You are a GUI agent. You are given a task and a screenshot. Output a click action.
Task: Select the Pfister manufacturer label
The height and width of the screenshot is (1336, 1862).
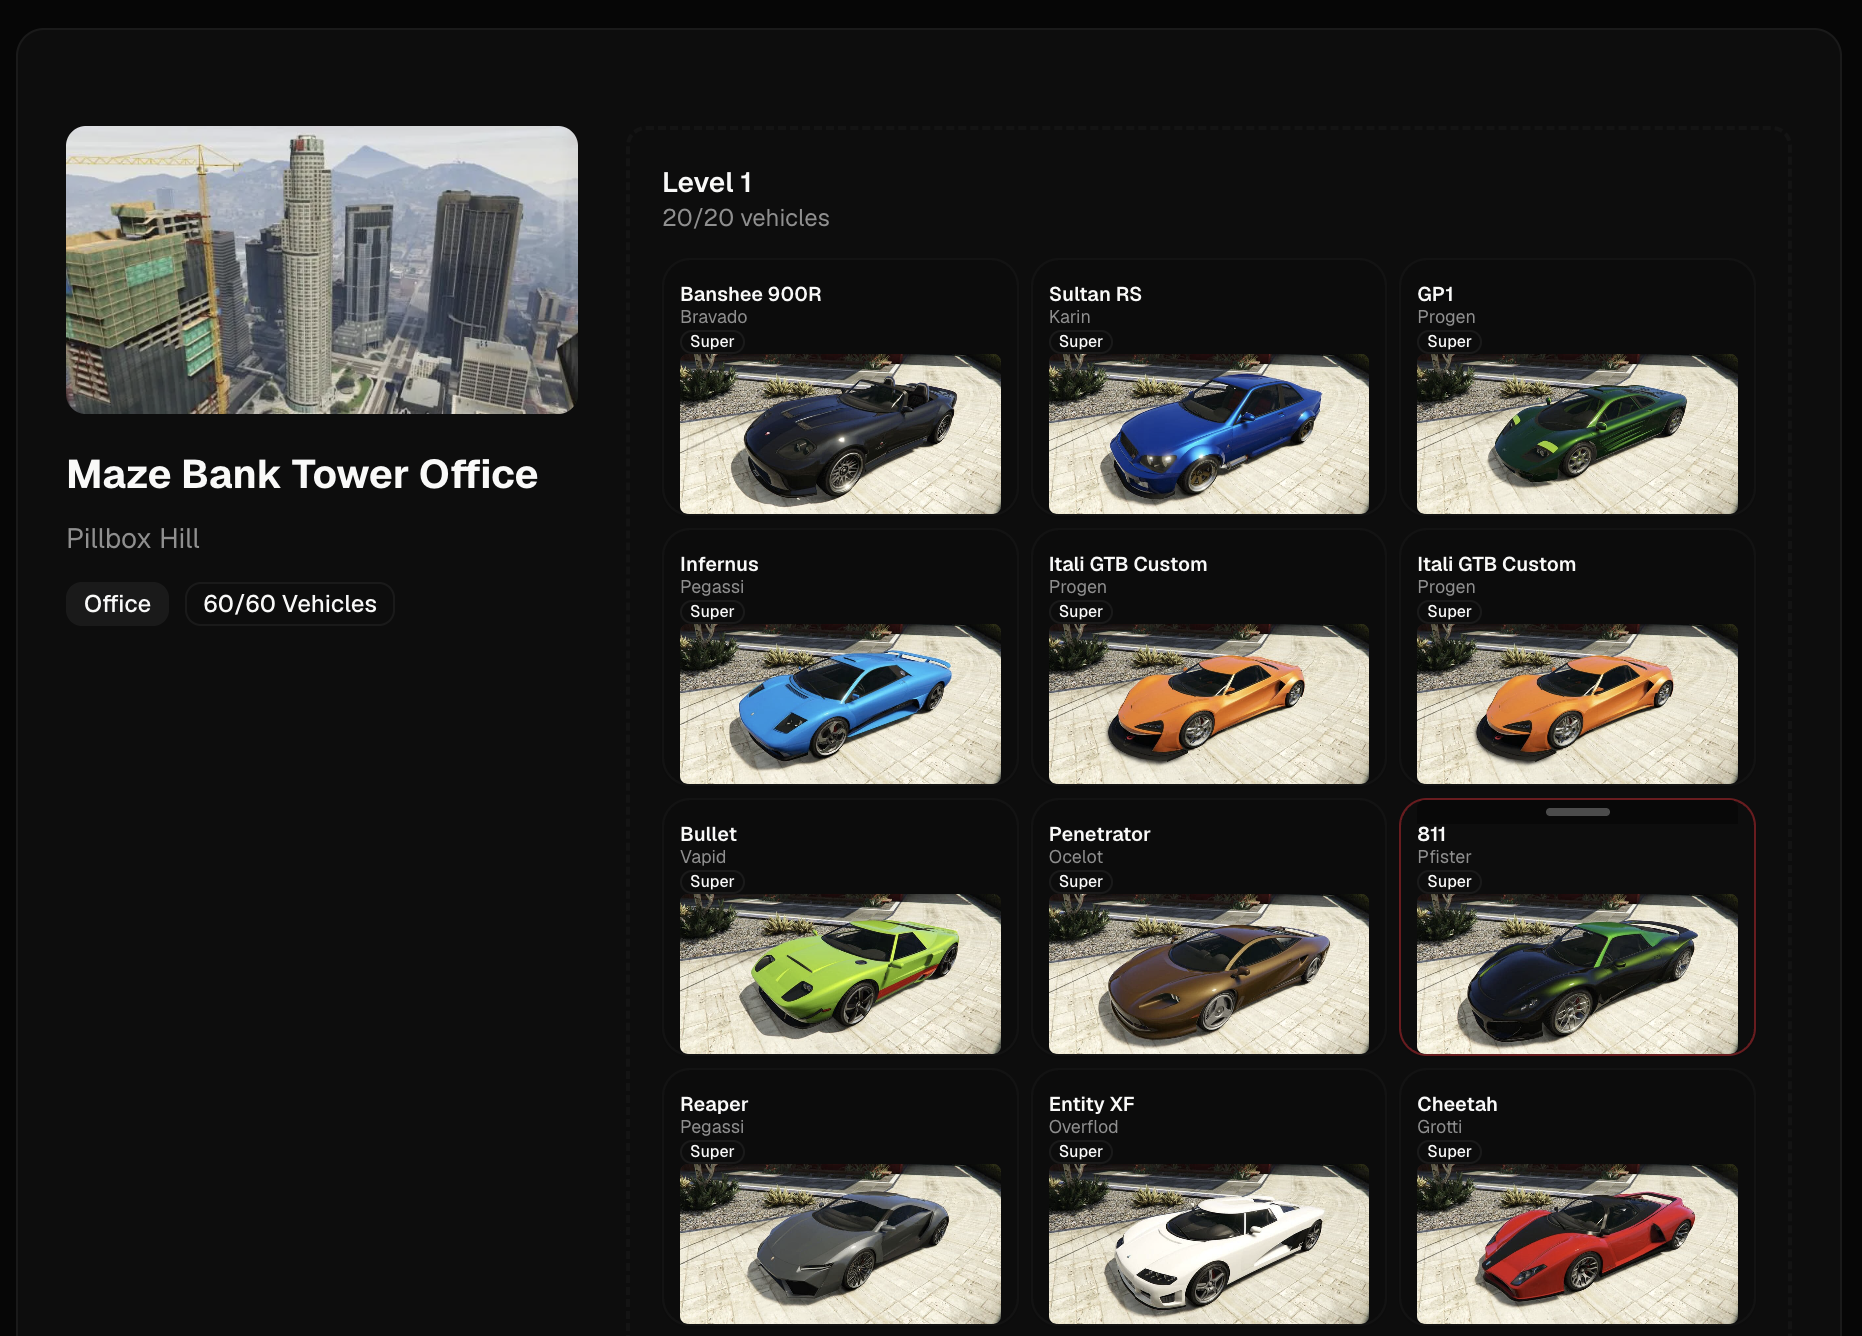pyautogui.click(x=1444, y=857)
